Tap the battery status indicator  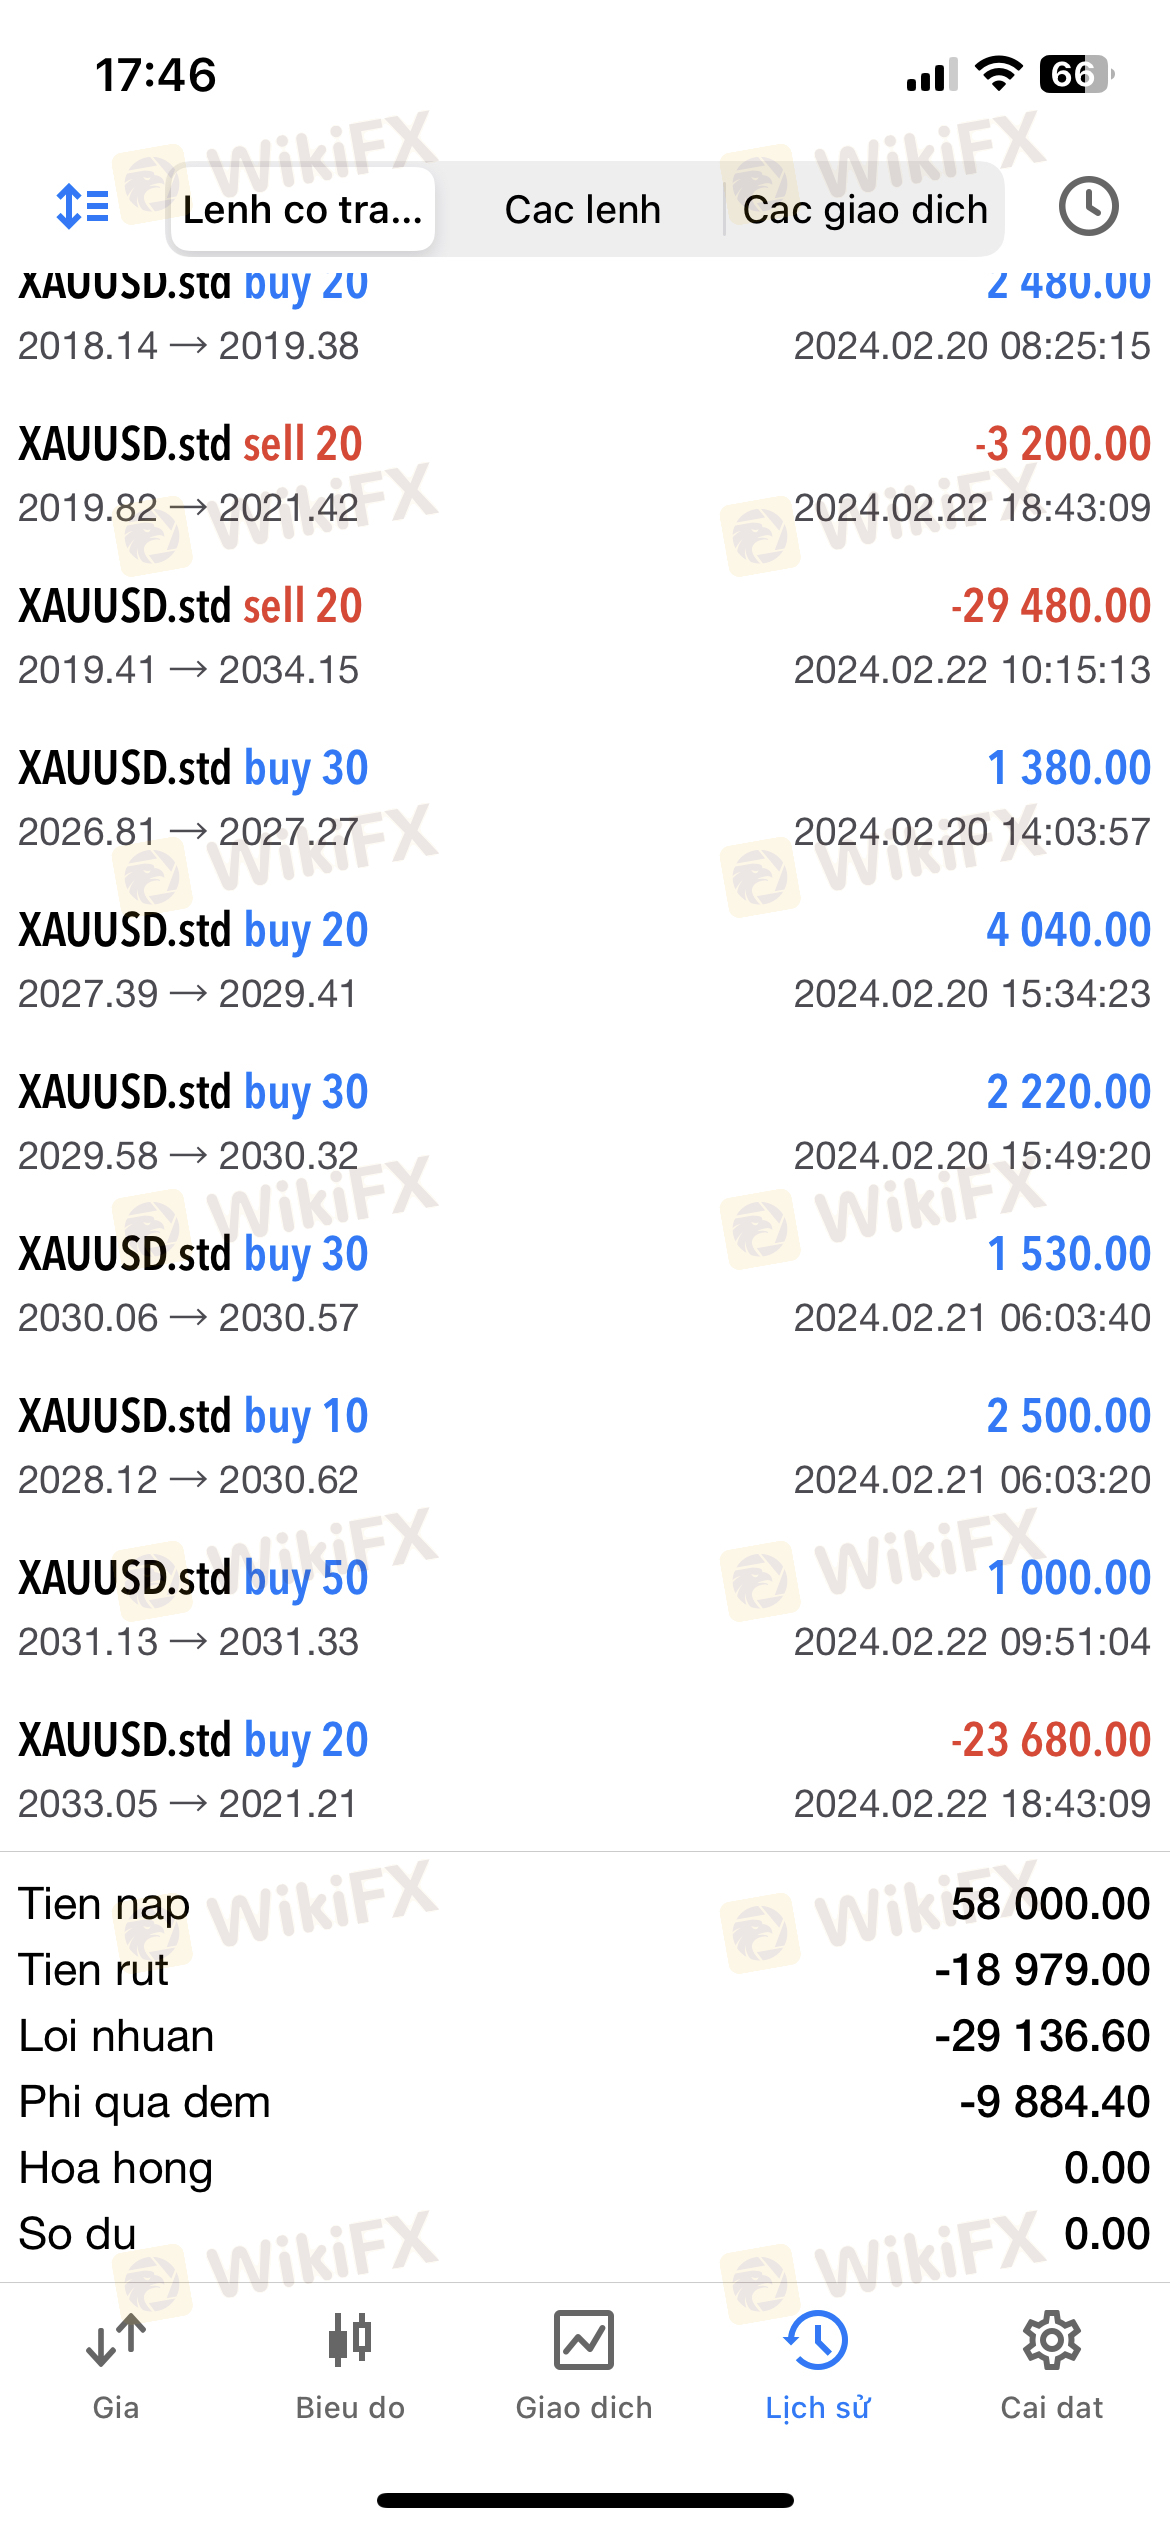(1076, 74)
